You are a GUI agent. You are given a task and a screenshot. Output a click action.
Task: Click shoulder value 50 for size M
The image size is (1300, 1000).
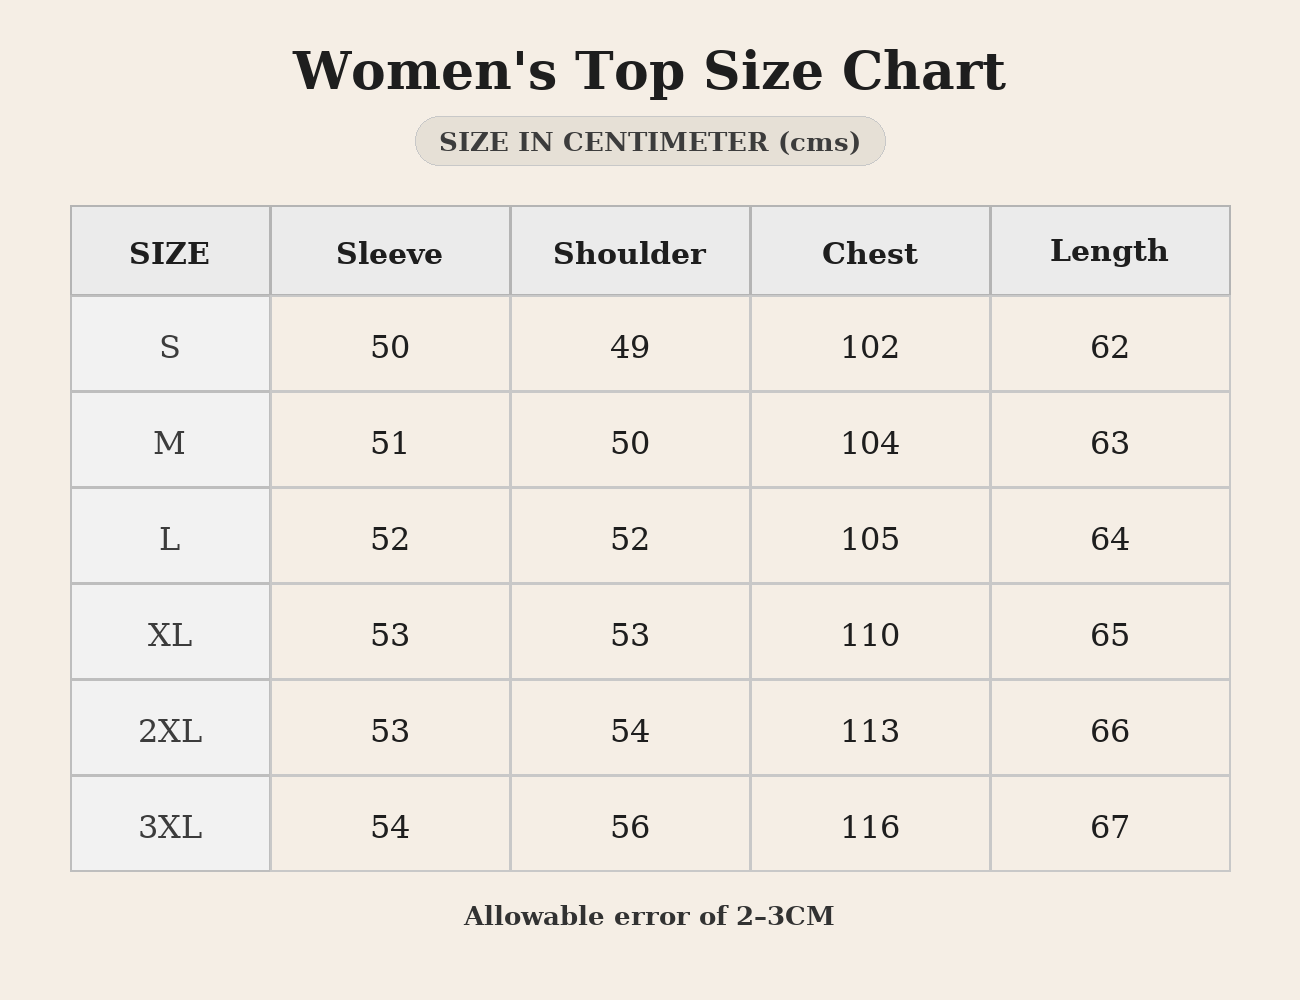pyautogui.click(x=630, y=443)
